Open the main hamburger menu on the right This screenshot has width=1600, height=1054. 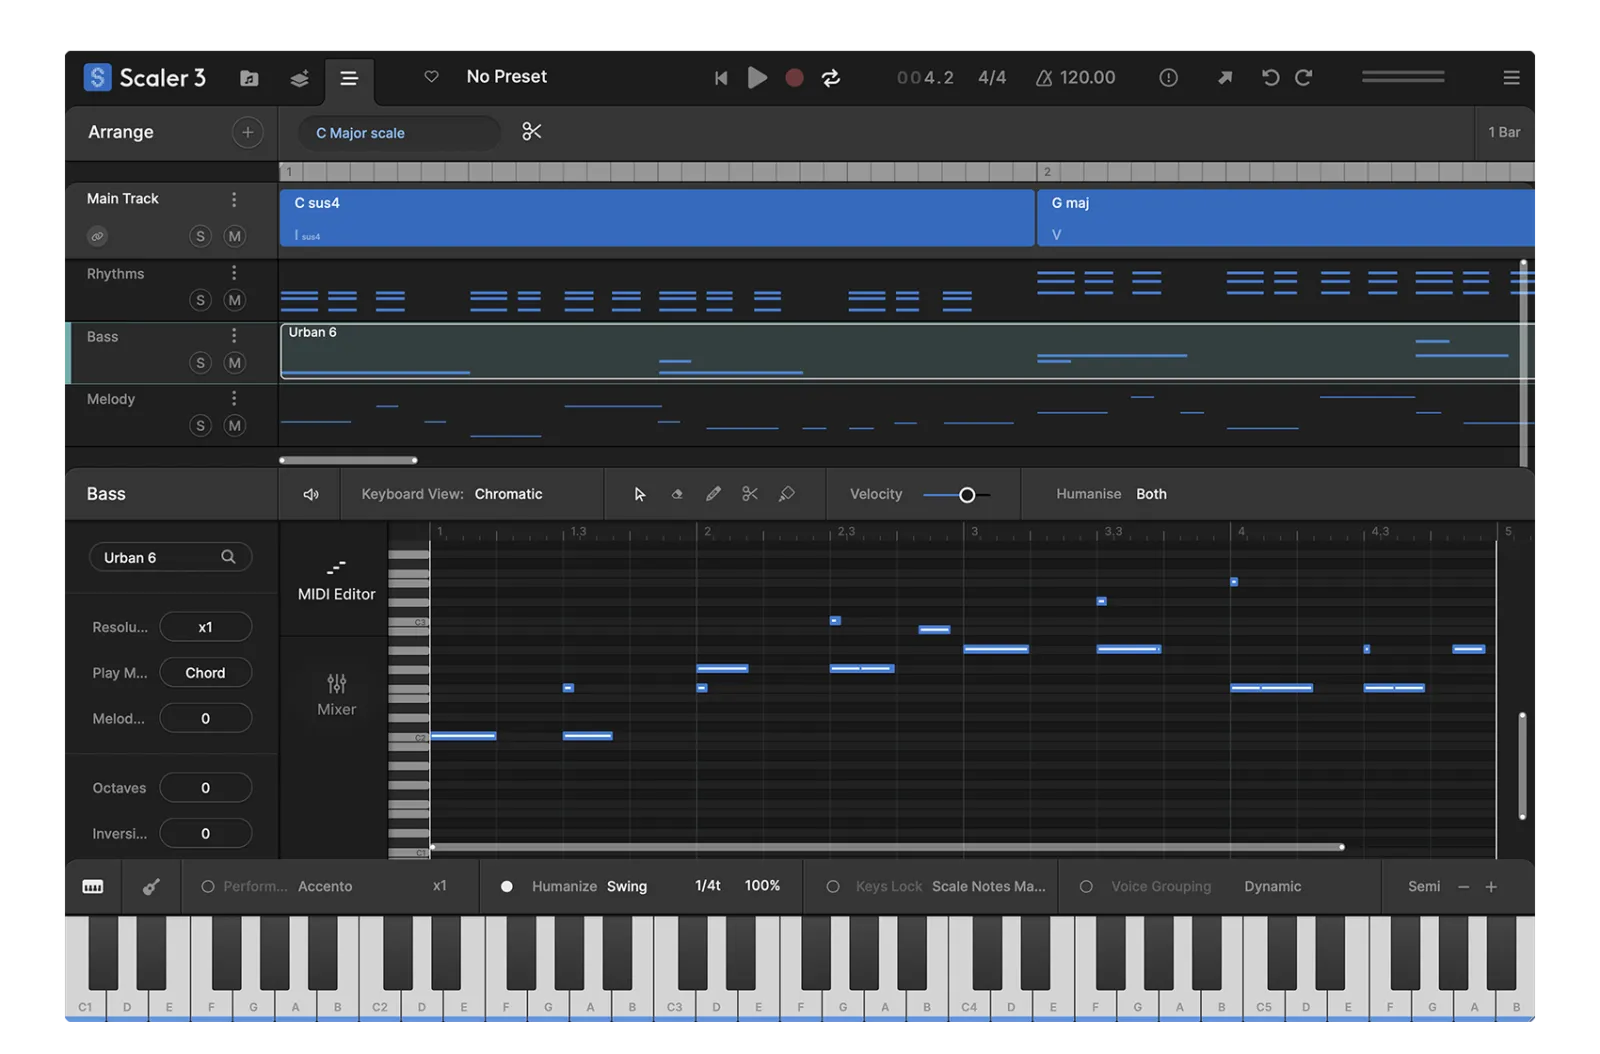pos(1511,77)
